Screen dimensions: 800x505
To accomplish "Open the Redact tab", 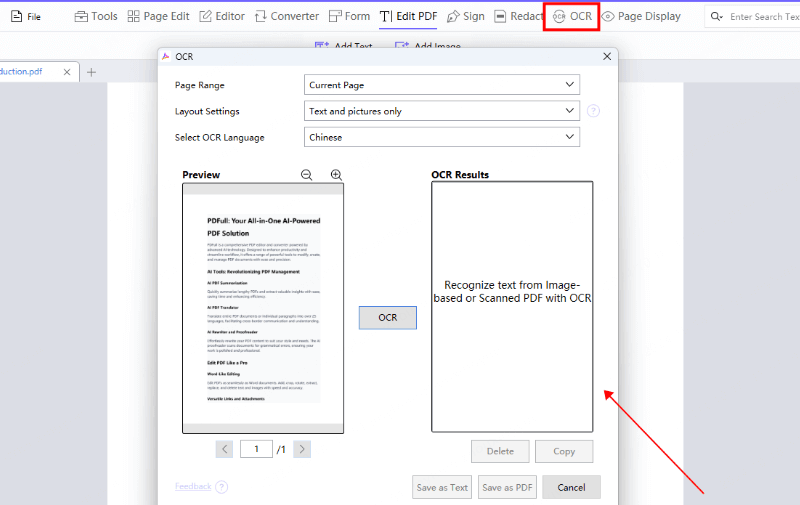I will (x=518, y=16).
